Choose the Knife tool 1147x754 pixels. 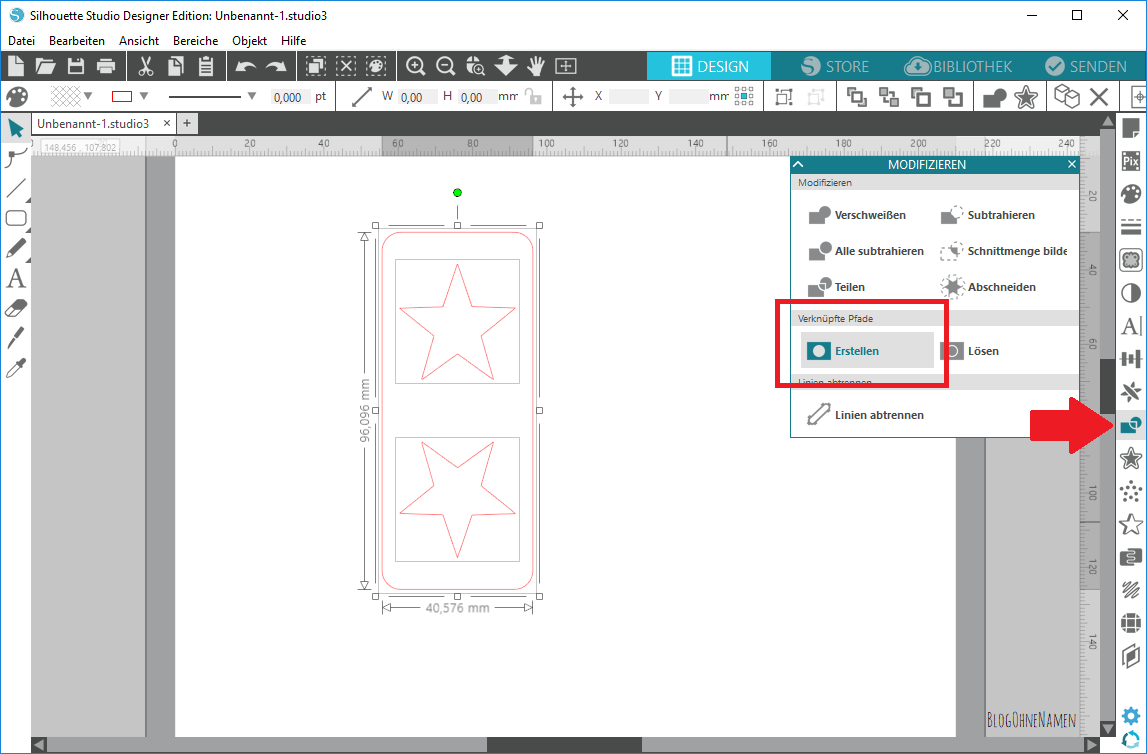tap(16, 338)
